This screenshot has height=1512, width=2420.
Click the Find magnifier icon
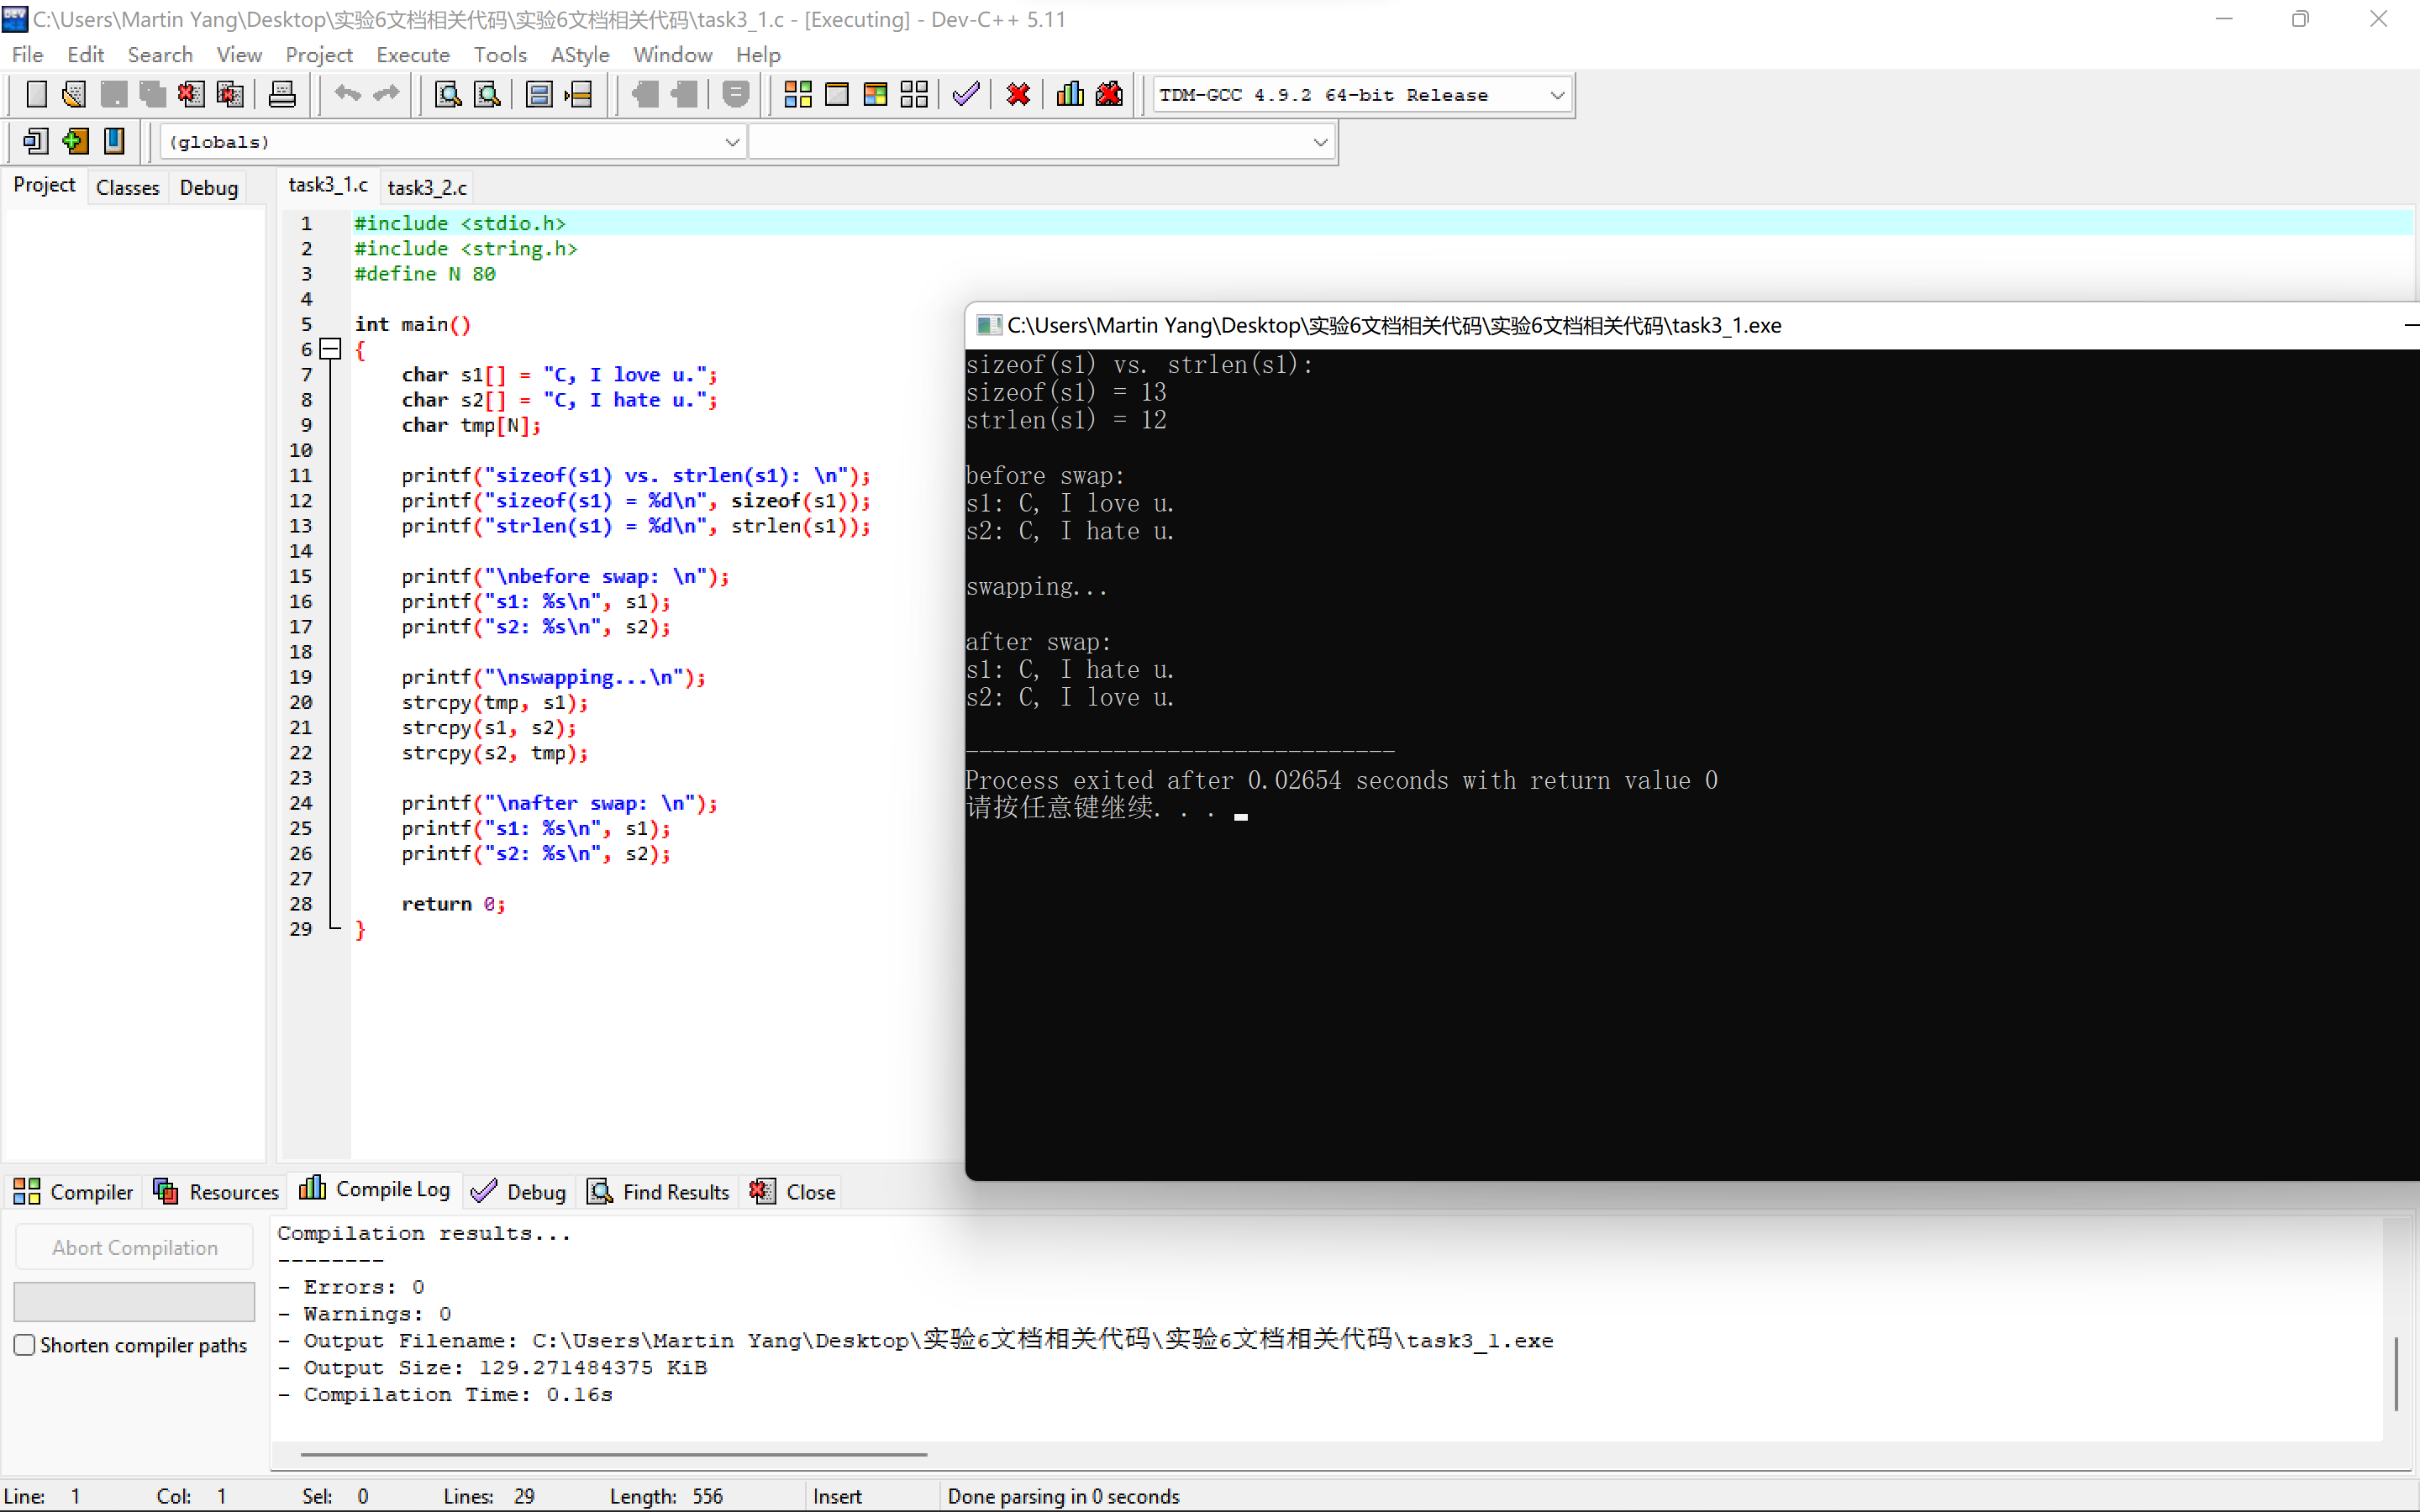(x=447, y=95)
